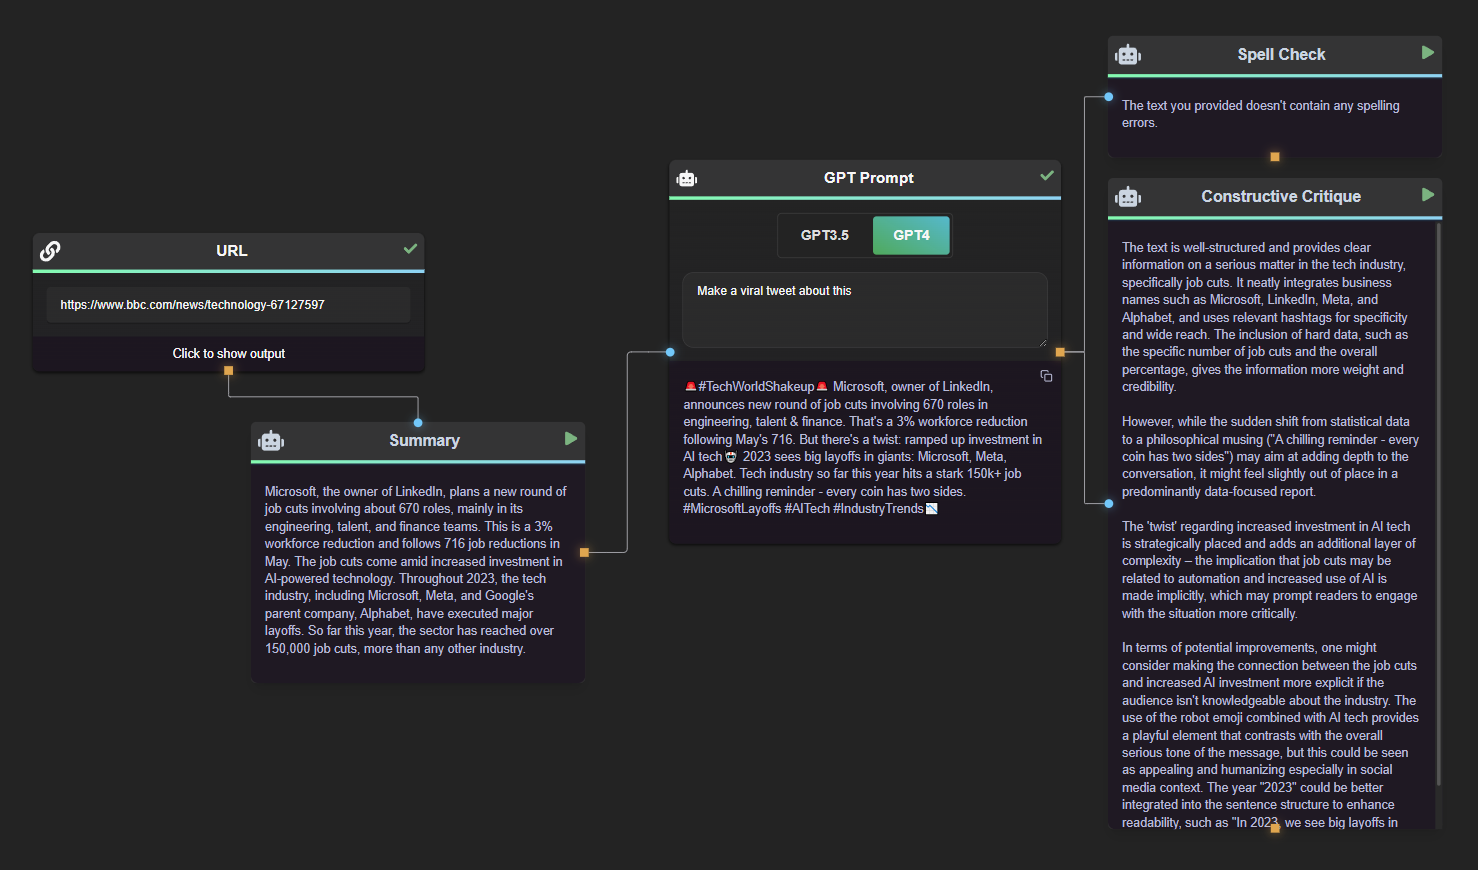Click the GPT Prompt node title
This screenshot has width=1478, height=870.
(869, 178)
